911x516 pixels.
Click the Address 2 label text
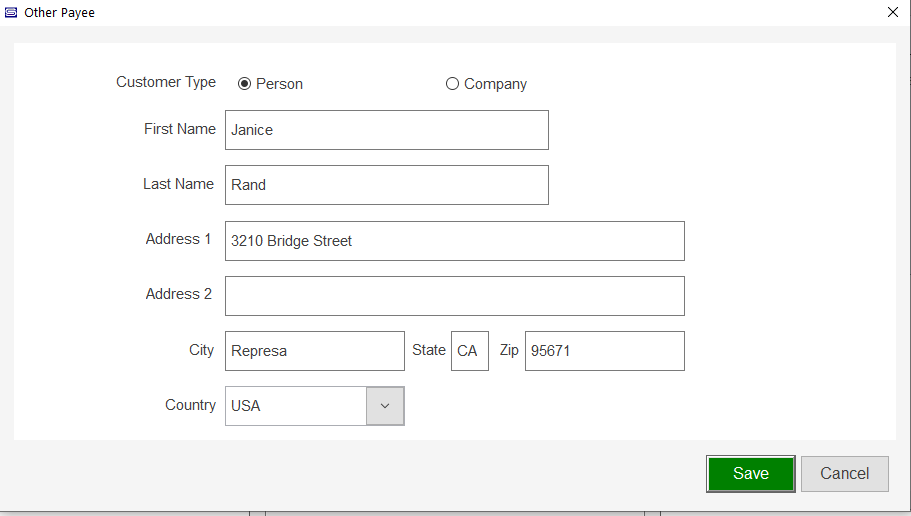pyautogui.click(x=178, y=294)
